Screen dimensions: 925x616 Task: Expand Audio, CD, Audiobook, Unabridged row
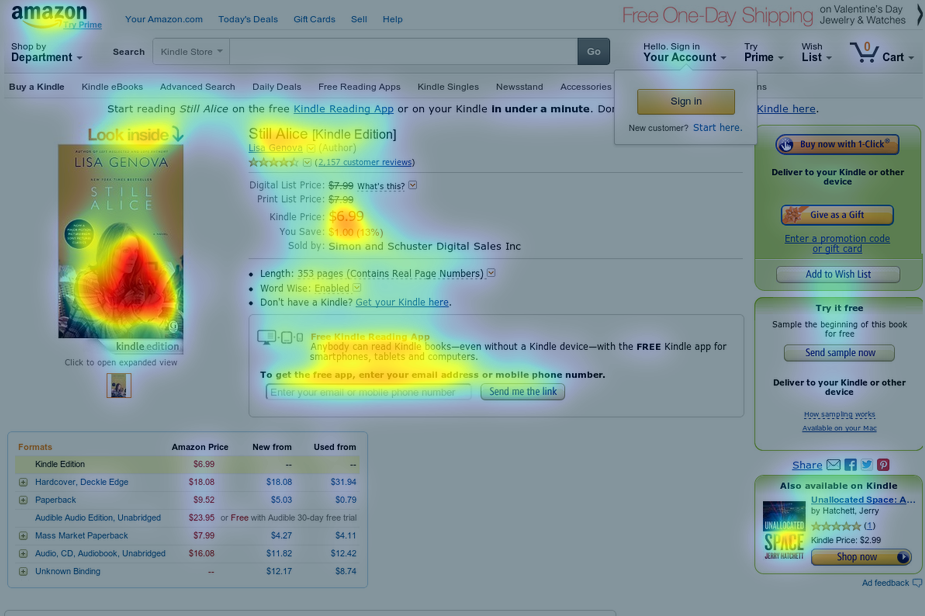coord(23,553)
